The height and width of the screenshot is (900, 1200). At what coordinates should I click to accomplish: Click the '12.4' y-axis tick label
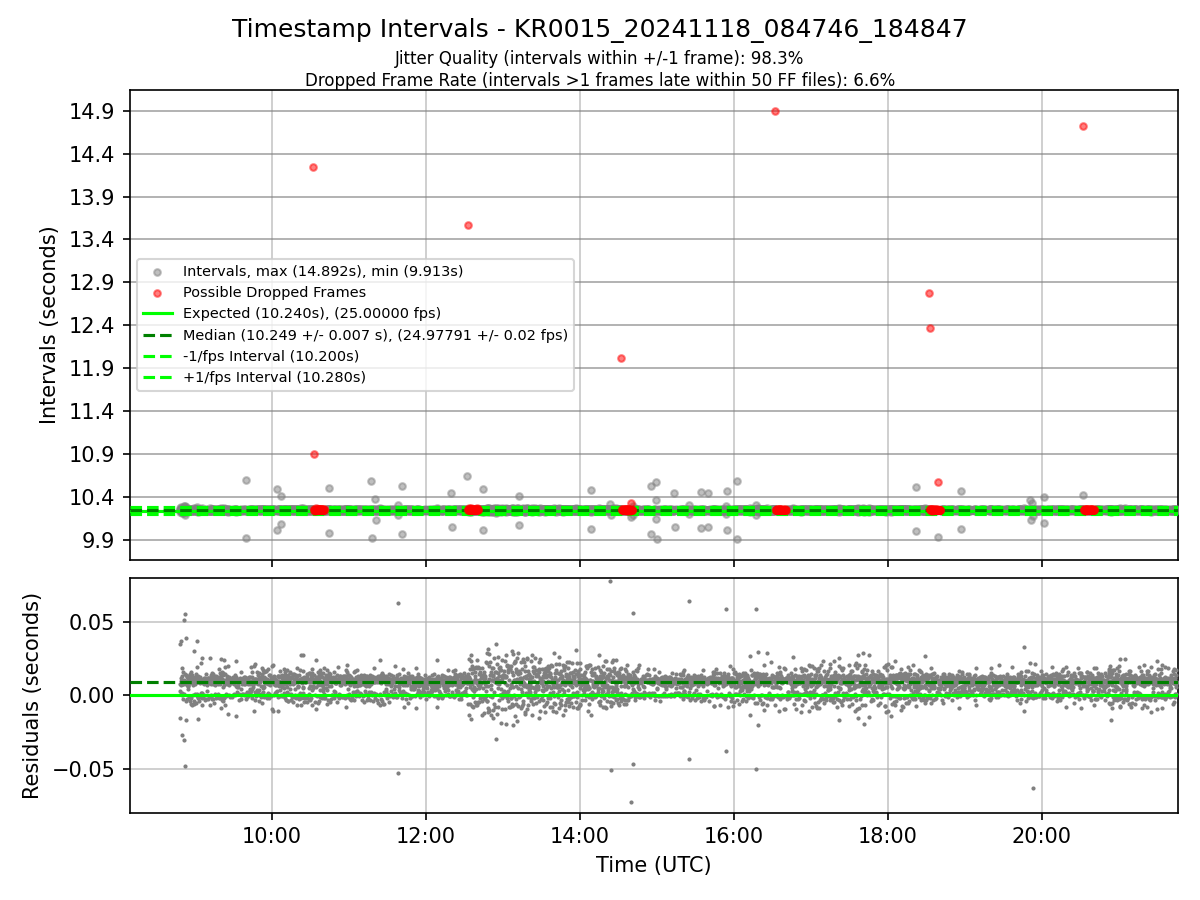coord(91,326)
